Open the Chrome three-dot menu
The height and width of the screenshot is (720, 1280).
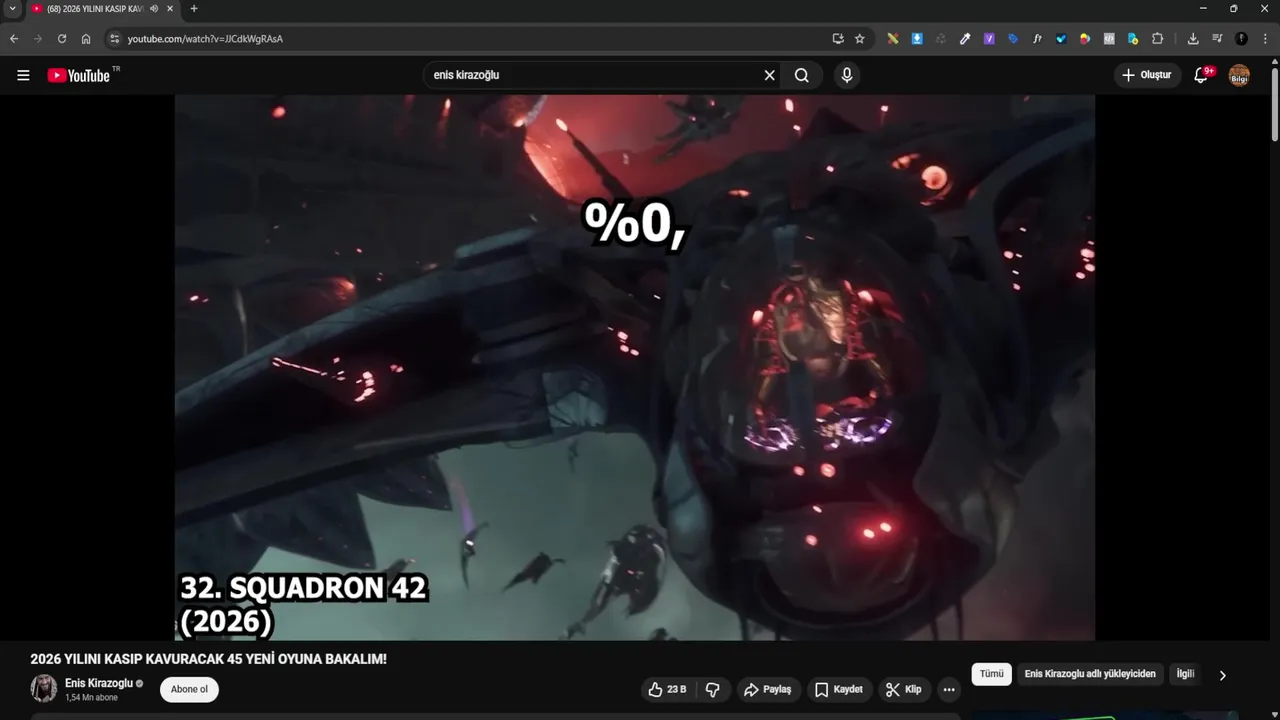tap(1265, 39)
